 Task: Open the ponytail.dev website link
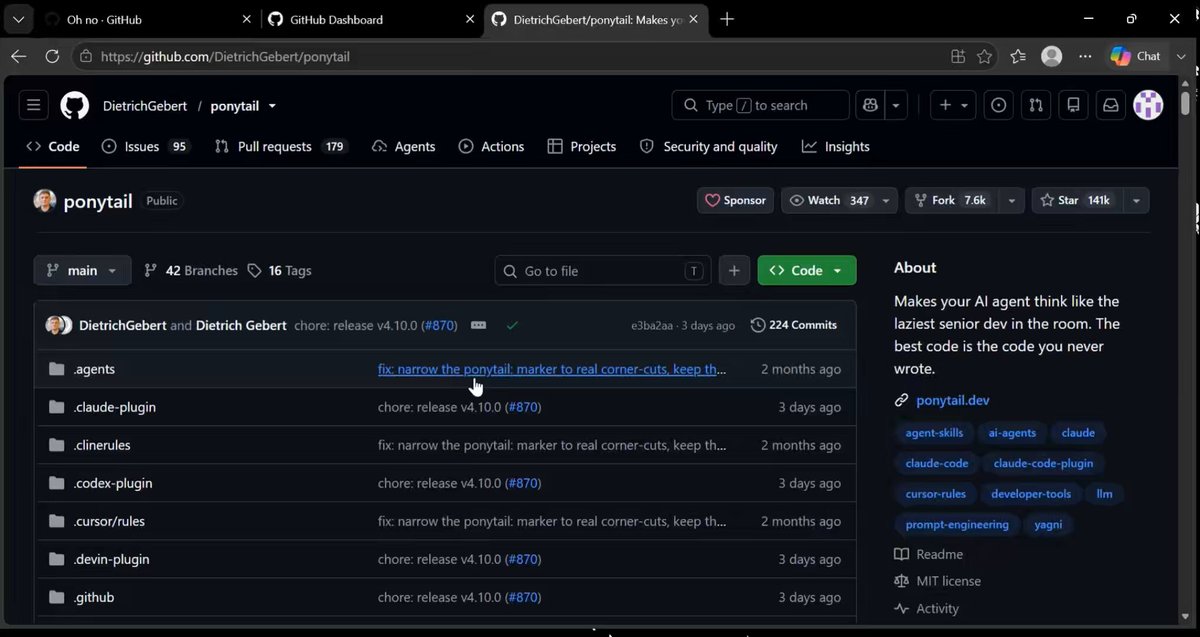point(953,400)
